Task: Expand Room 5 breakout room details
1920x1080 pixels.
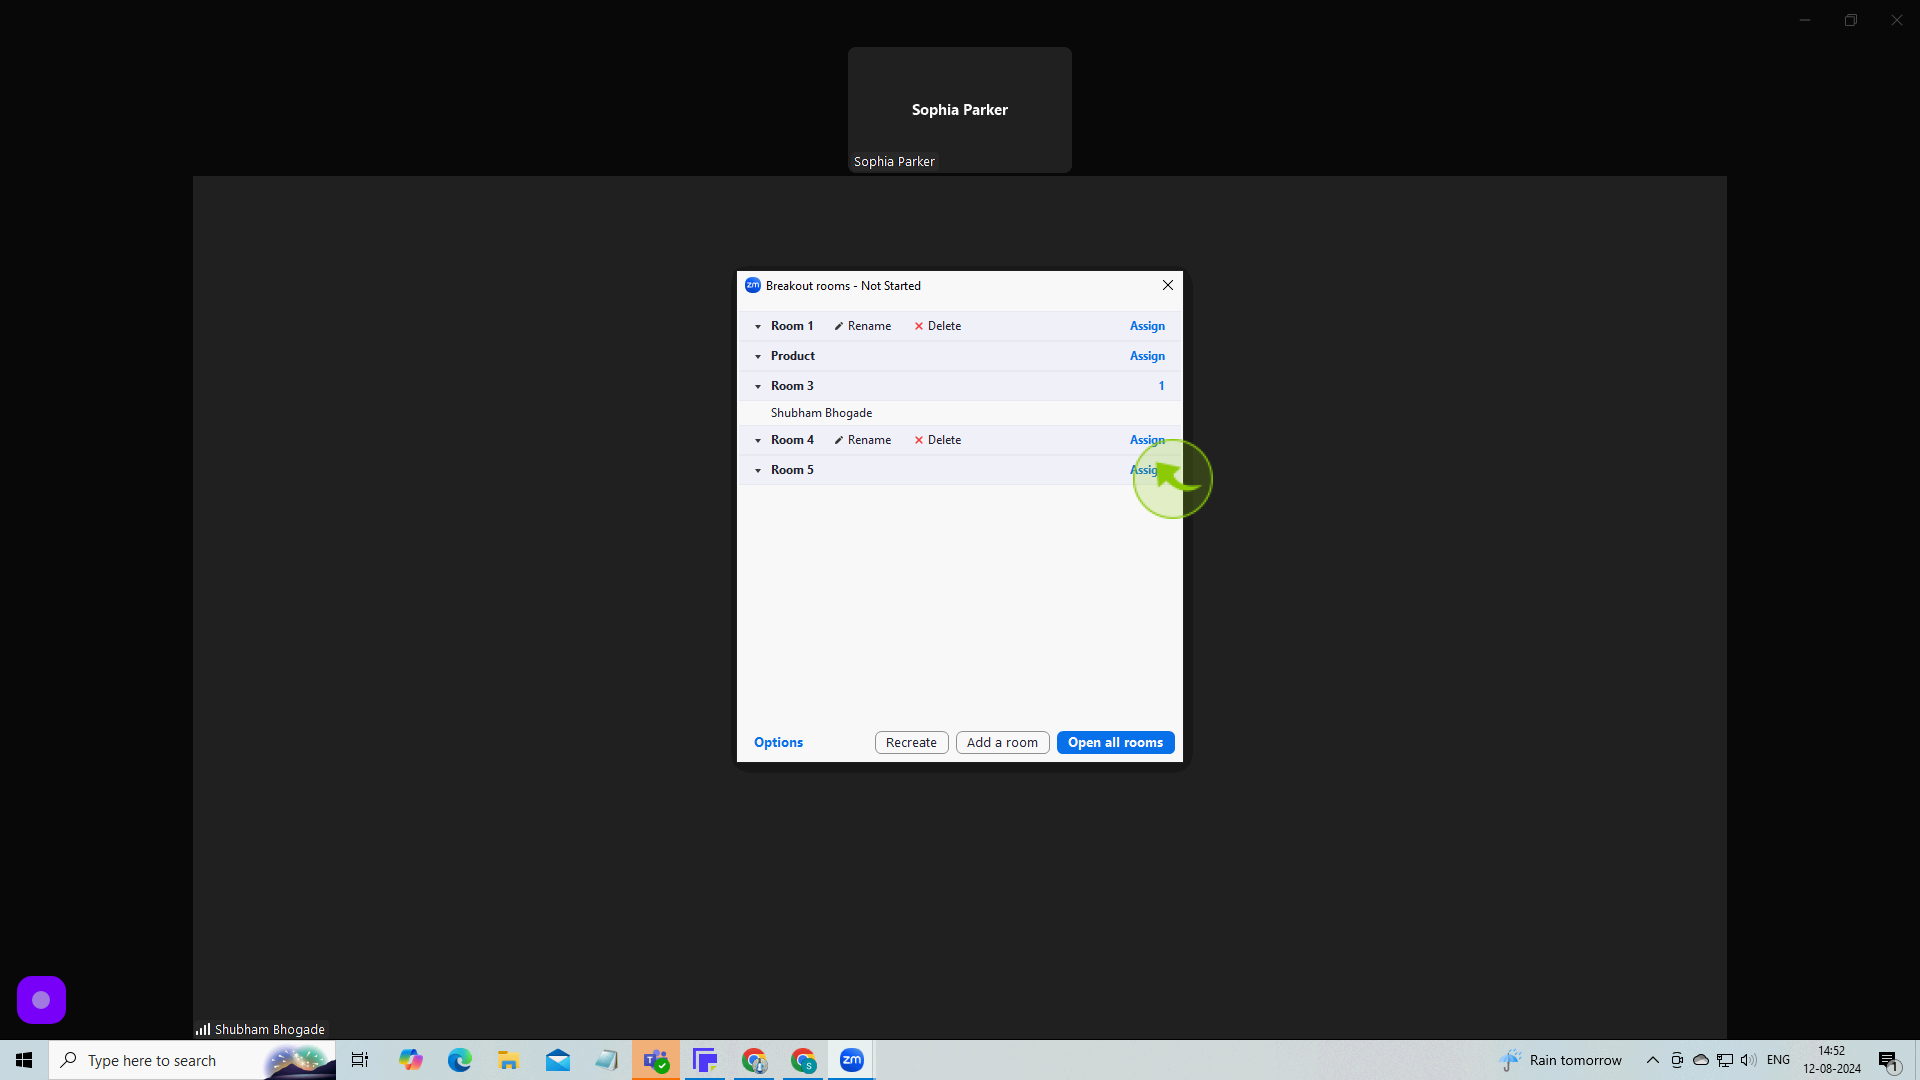Action: coord(758,469)
